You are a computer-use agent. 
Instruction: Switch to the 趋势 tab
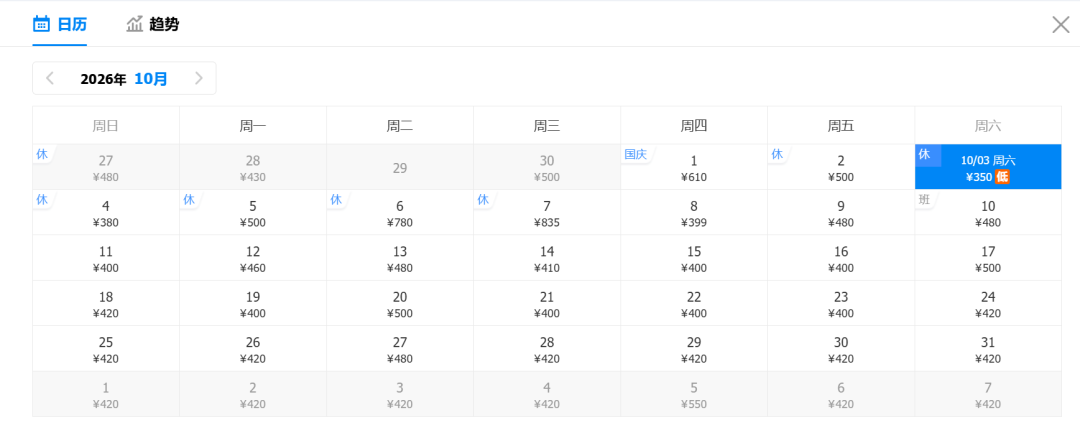[x=153, y=24]
